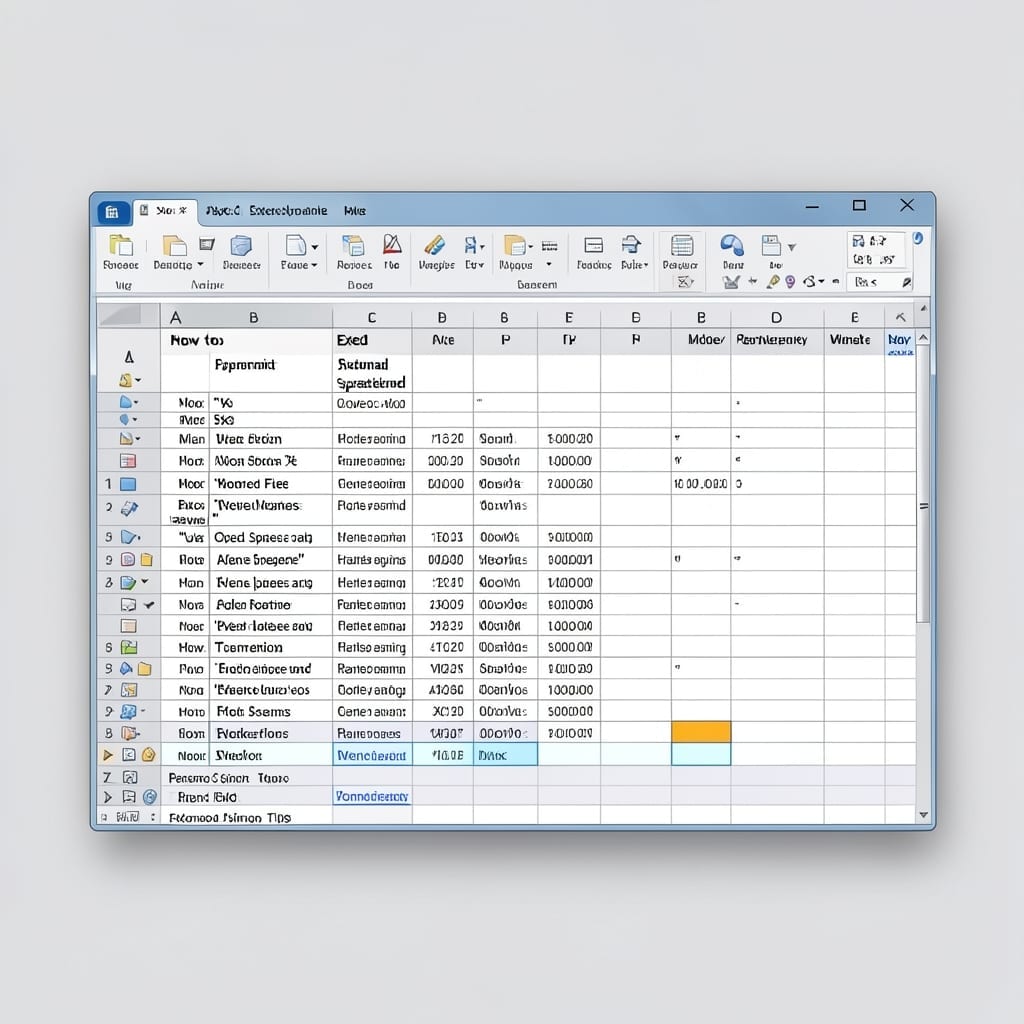
Task: Click the blue cloud icon labeled Dem
Action: click(732, 245)
